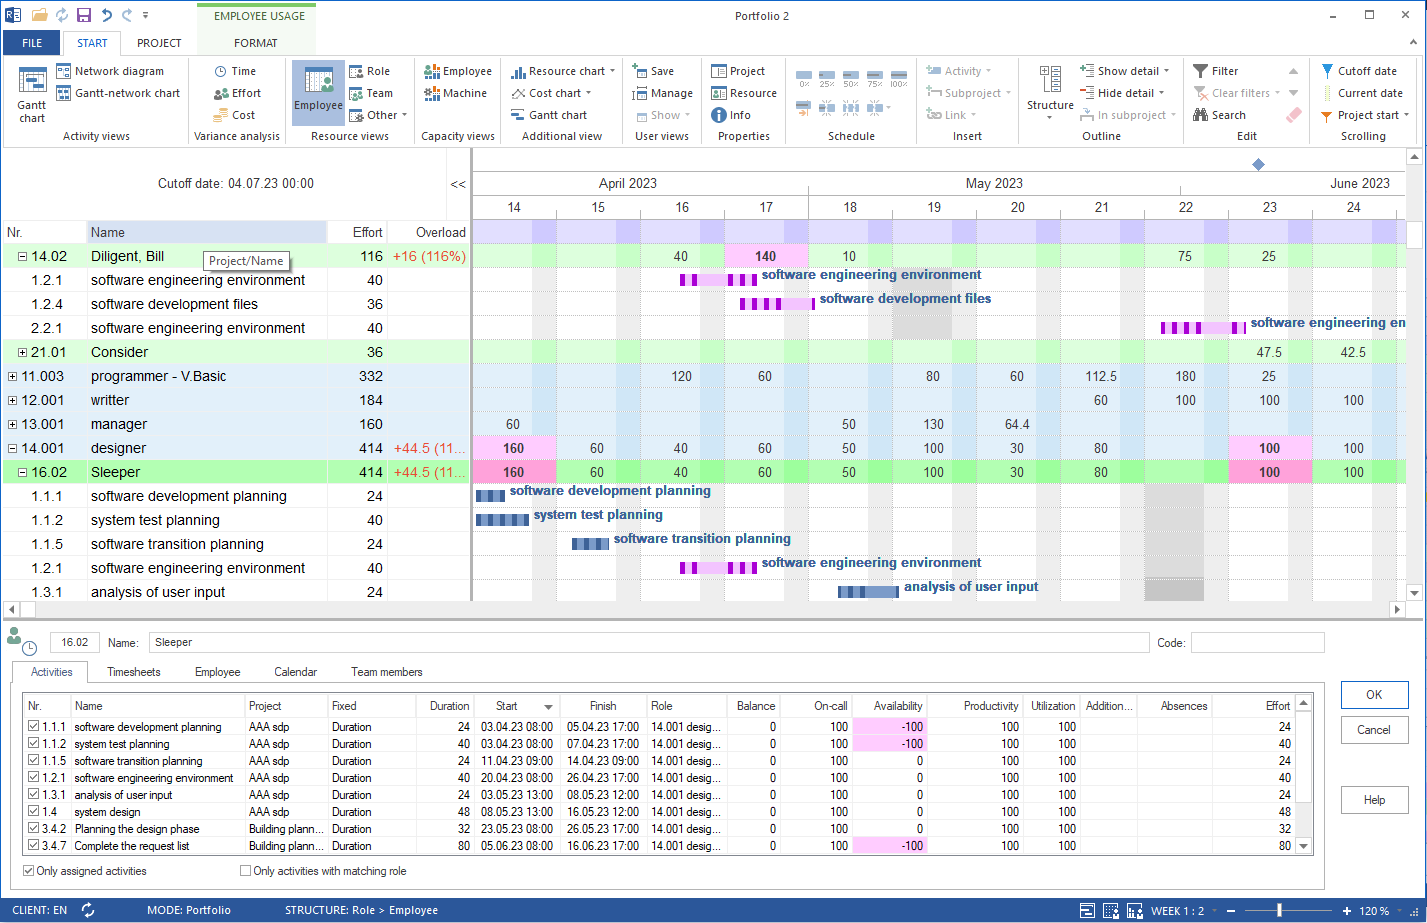
Task: Expand the Consider row 21.01
Action: click(22, 352)
